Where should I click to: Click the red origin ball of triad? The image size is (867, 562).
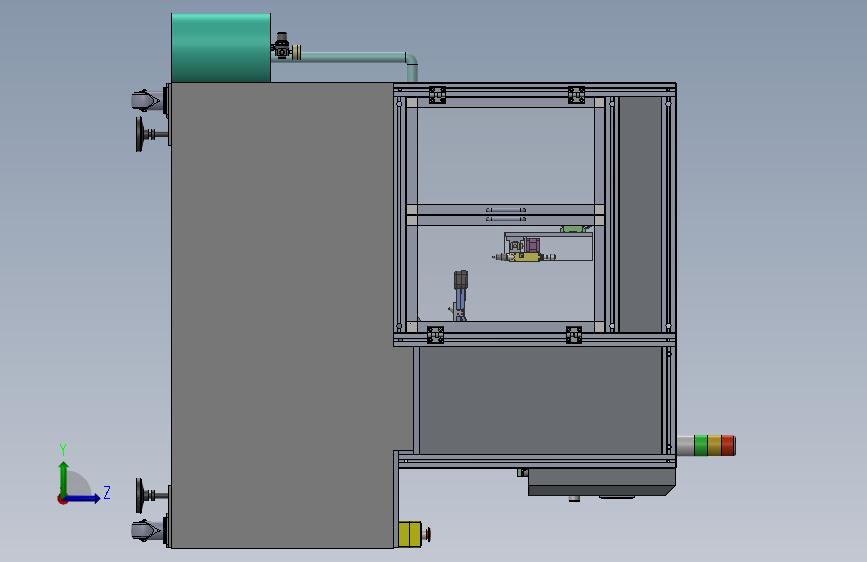62,499
